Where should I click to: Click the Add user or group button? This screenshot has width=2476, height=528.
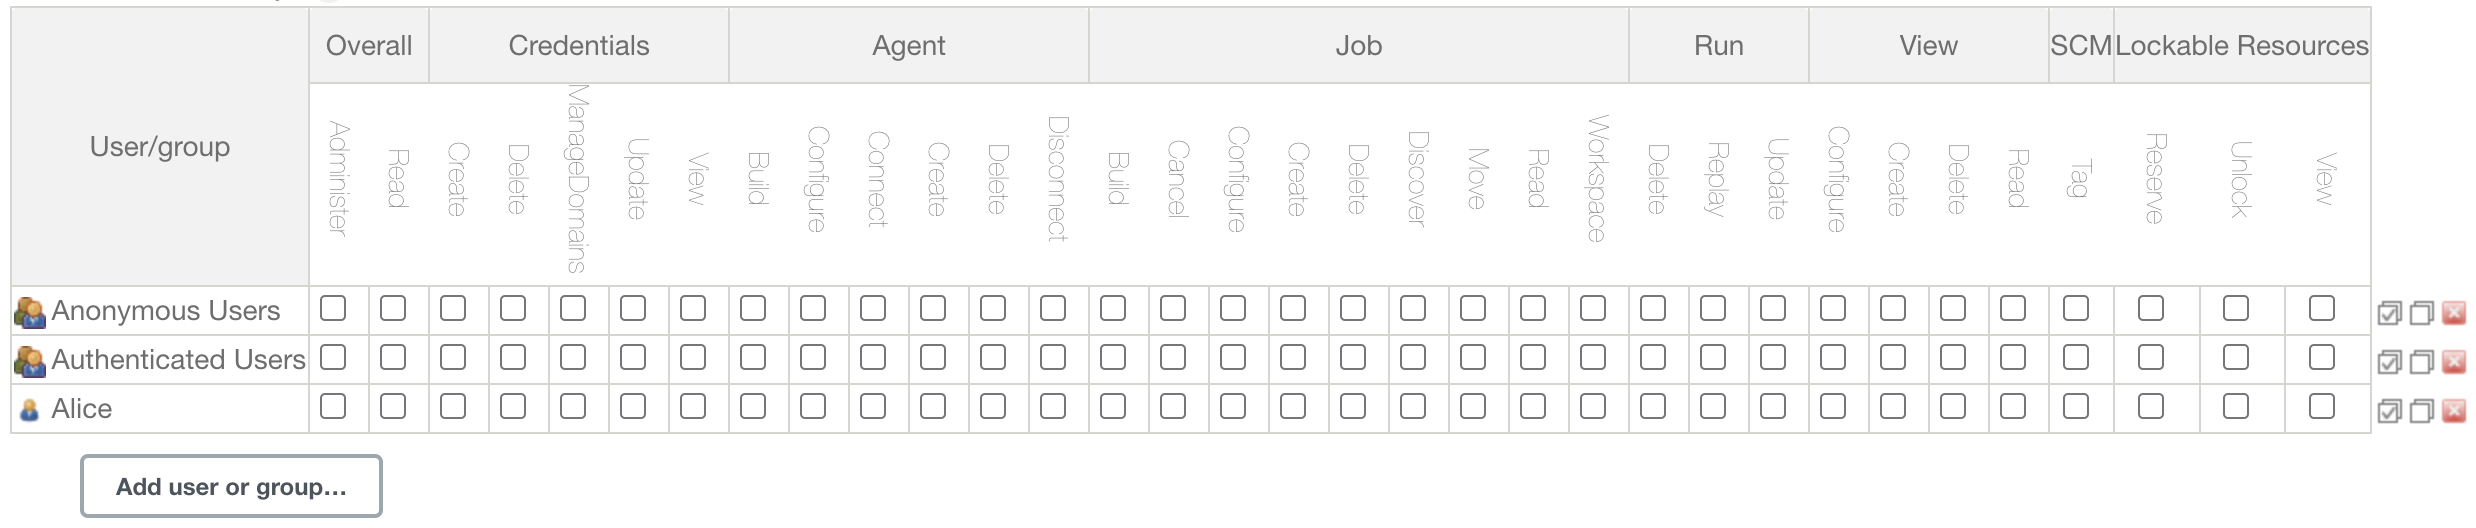pos(231,487)
